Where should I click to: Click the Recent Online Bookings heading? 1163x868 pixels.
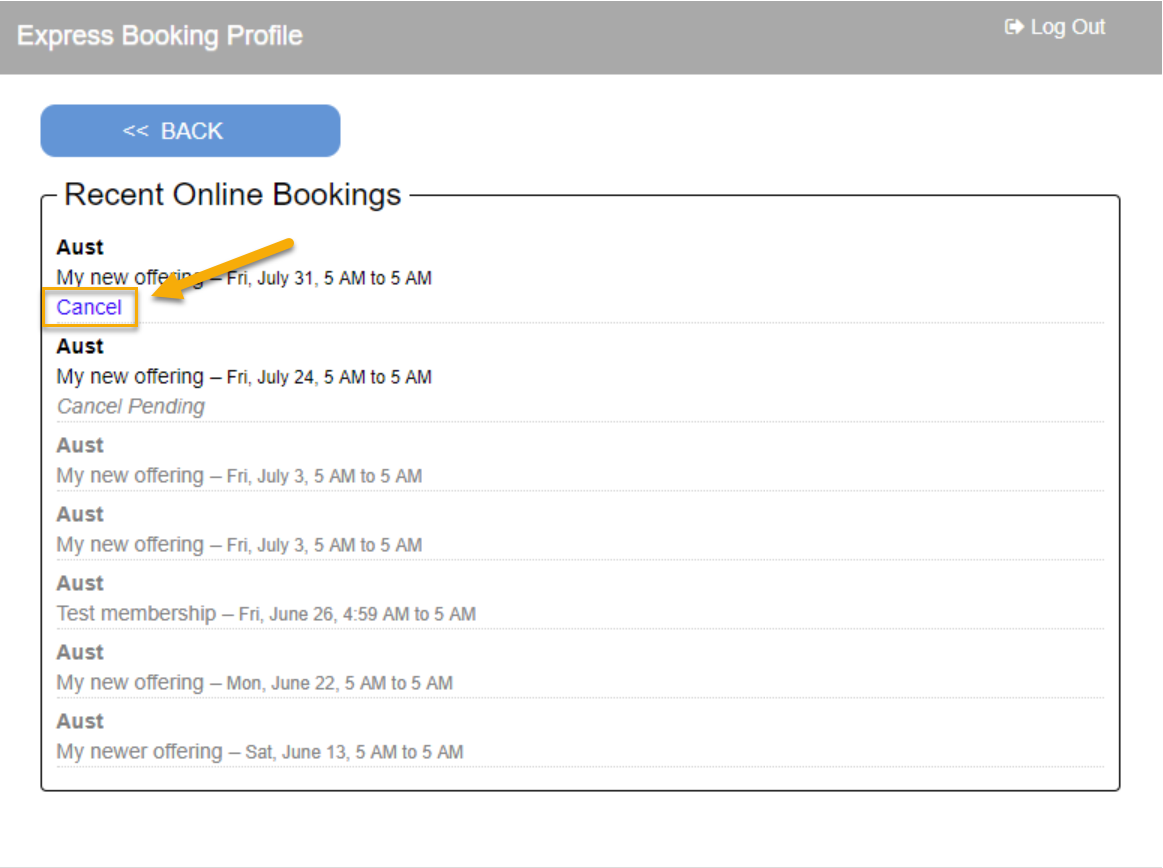click(x=232, y=194)
